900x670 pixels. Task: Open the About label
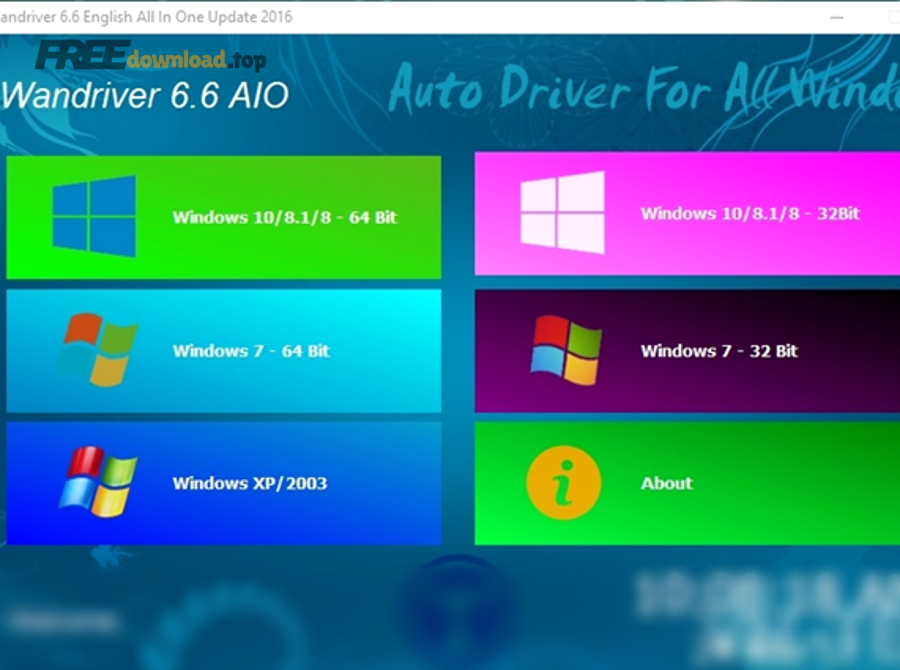666,483
